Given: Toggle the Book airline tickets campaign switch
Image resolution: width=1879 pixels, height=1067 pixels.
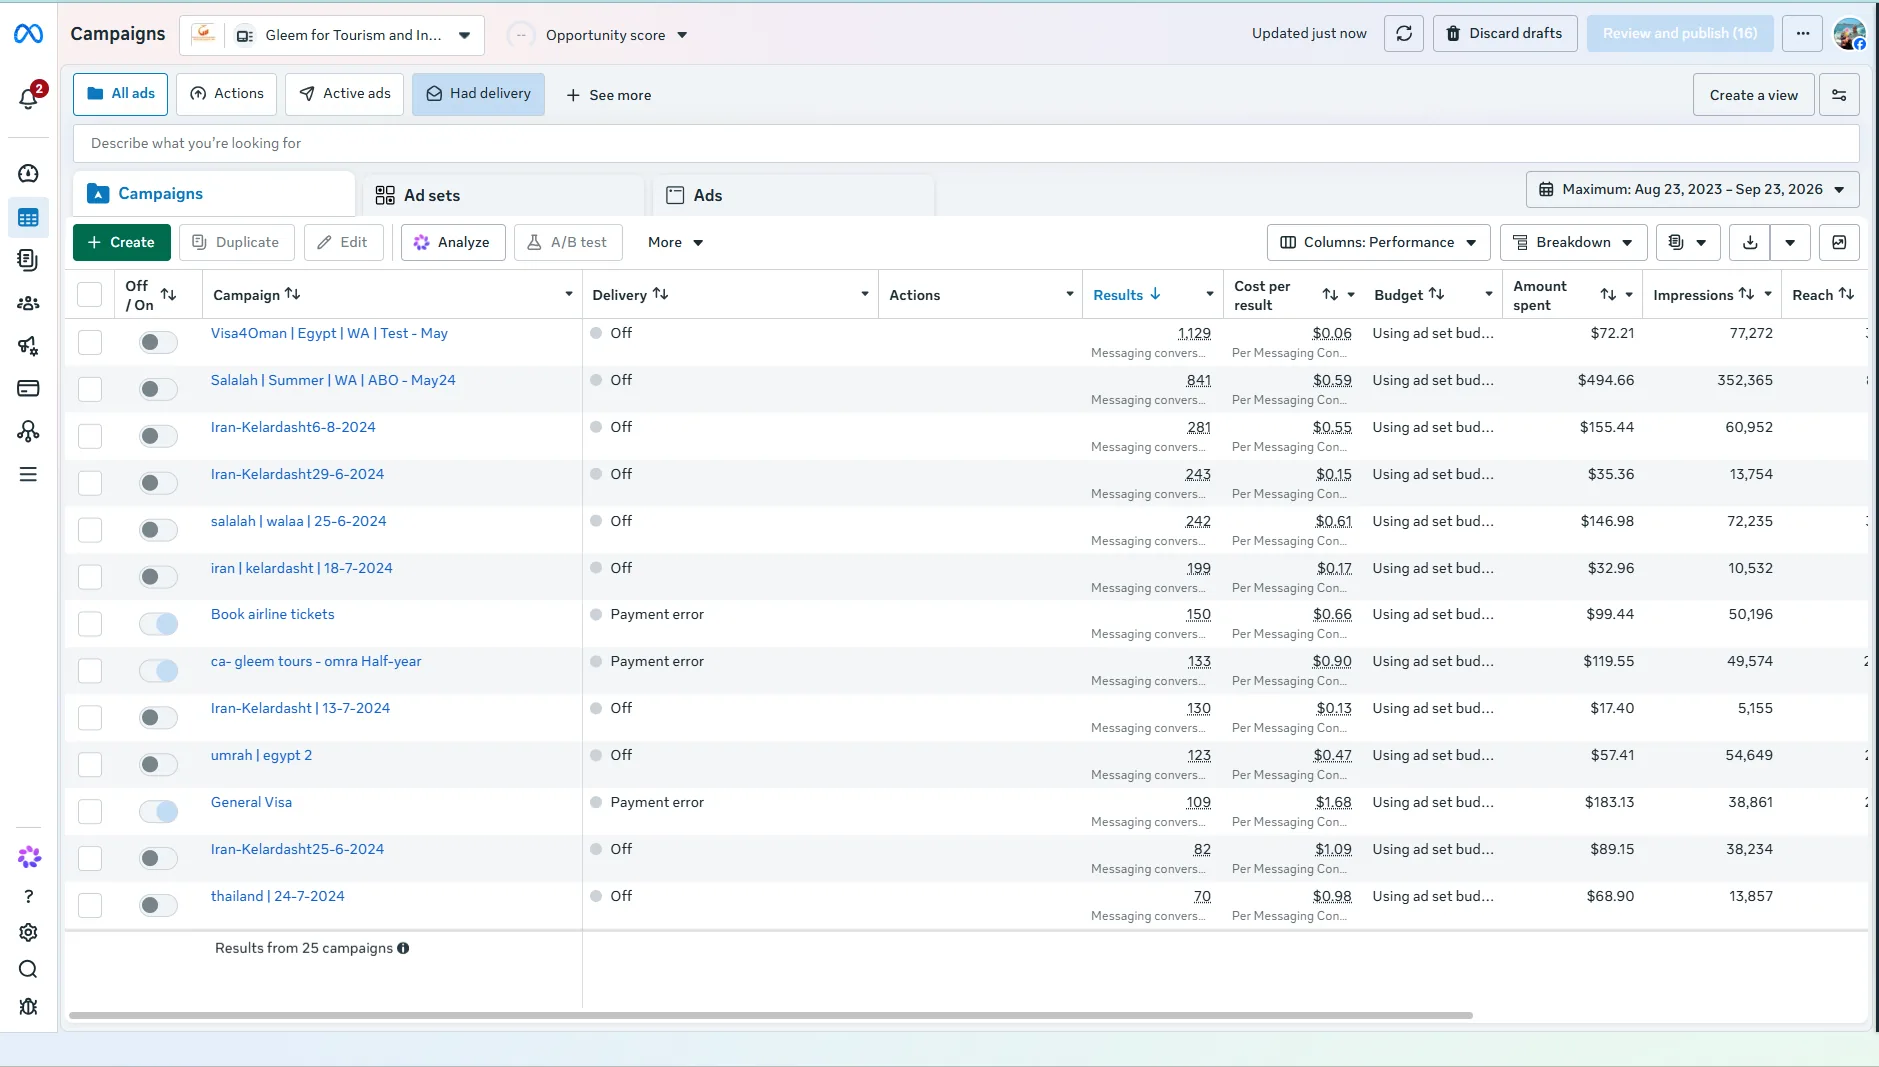Looking at the screenshot, I should click(159, 624).
